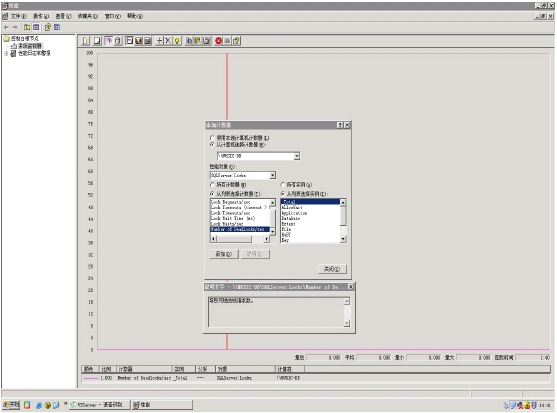Select Database in the instance list
The height and width of the screenshot is (413, 557).
(x=310, y=218)
